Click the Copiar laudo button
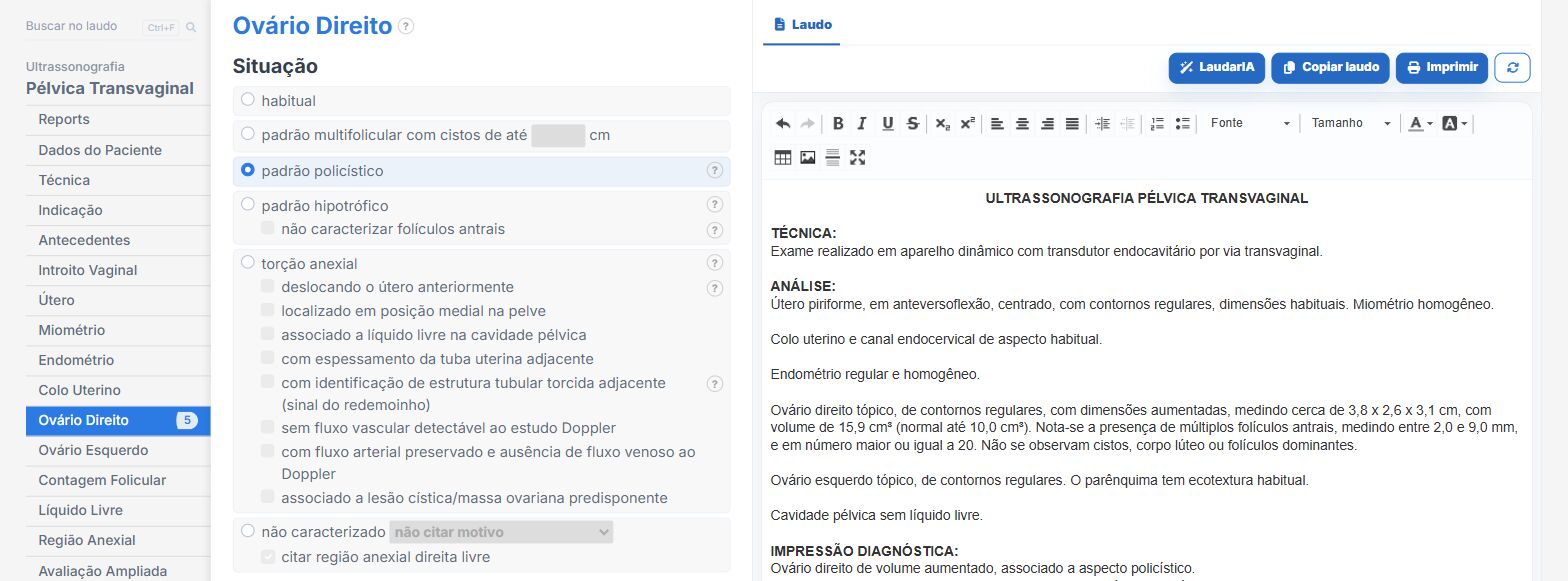Screen dimensions: 1568x581 (1330, 67)
